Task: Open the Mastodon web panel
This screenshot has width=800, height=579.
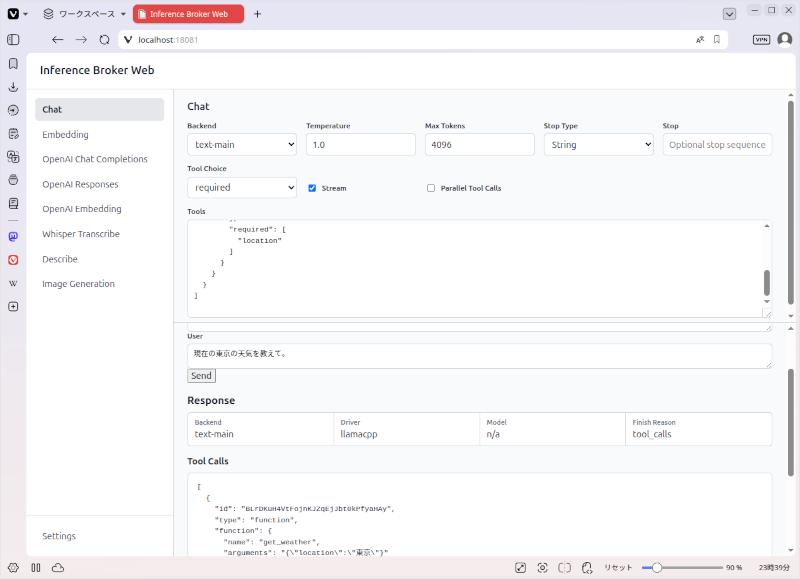Action: 13,236
